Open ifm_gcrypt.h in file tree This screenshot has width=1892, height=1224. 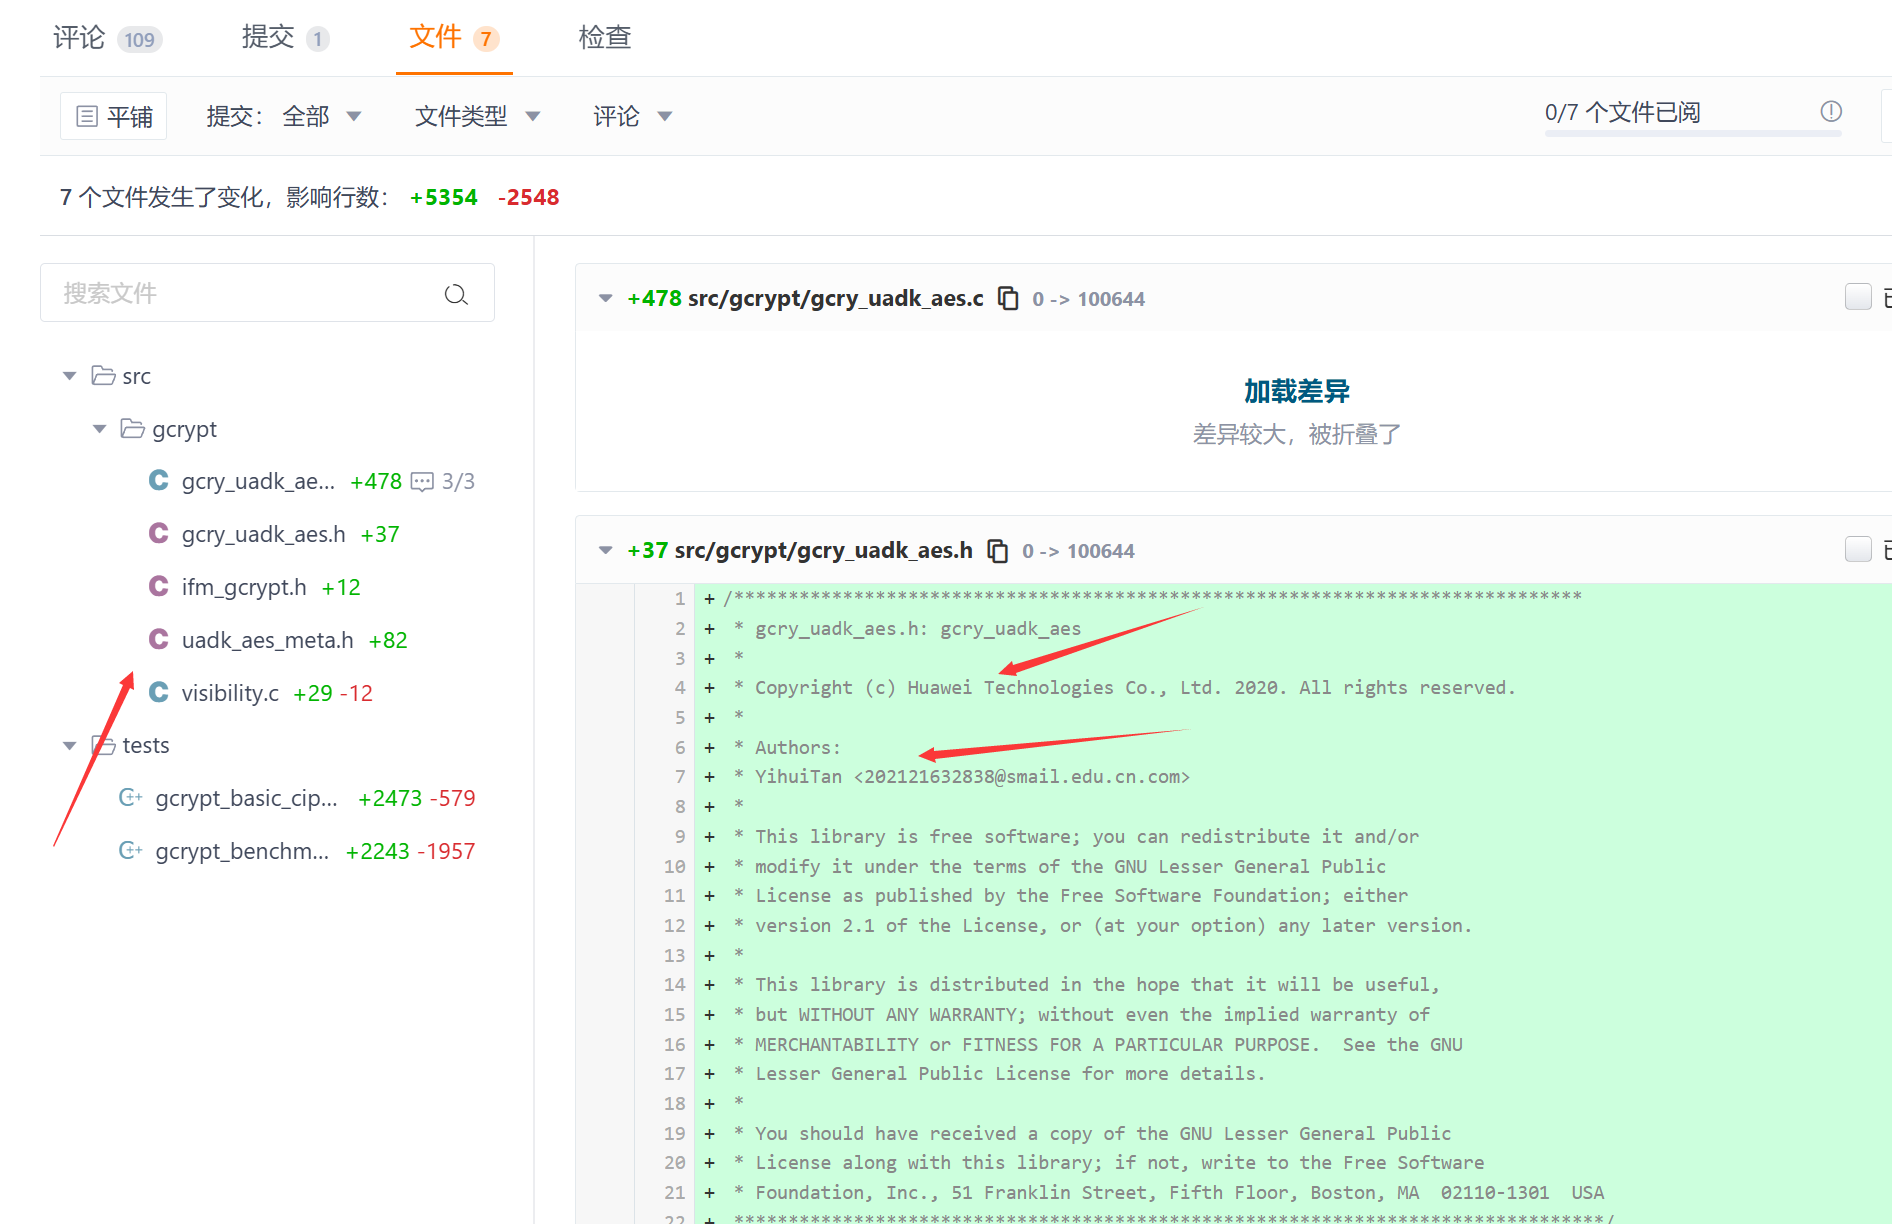click(244, 588)
